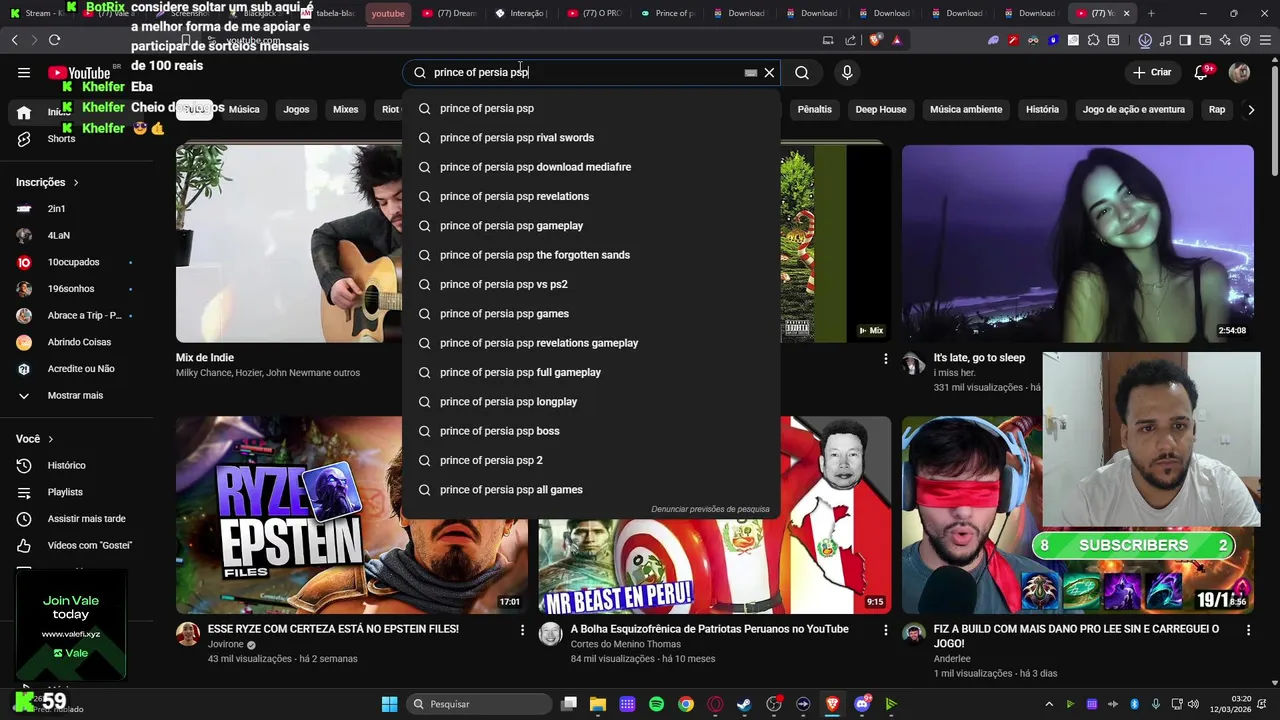Image resolution: width=1280 pixels, height=720 pixels.
Task: Select the Música filter chip
Action: pyautogui.click(x=244, y=109)
